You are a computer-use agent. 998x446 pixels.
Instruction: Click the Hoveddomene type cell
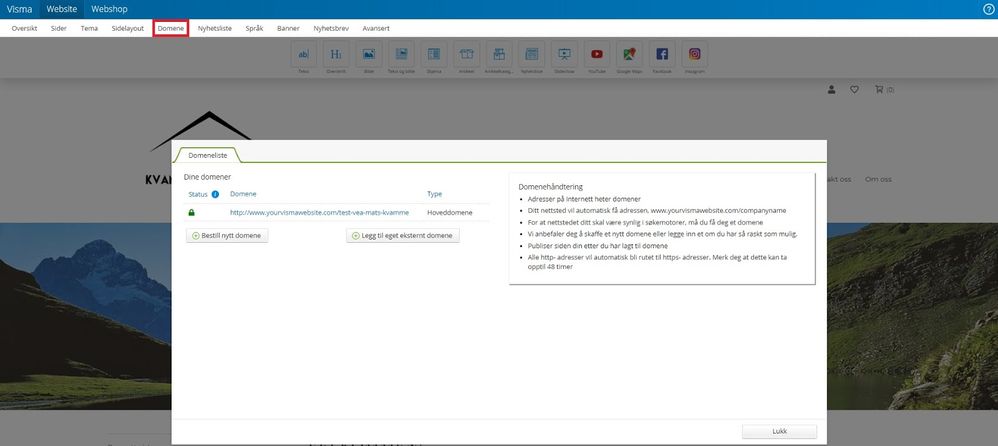coord(449,213)
